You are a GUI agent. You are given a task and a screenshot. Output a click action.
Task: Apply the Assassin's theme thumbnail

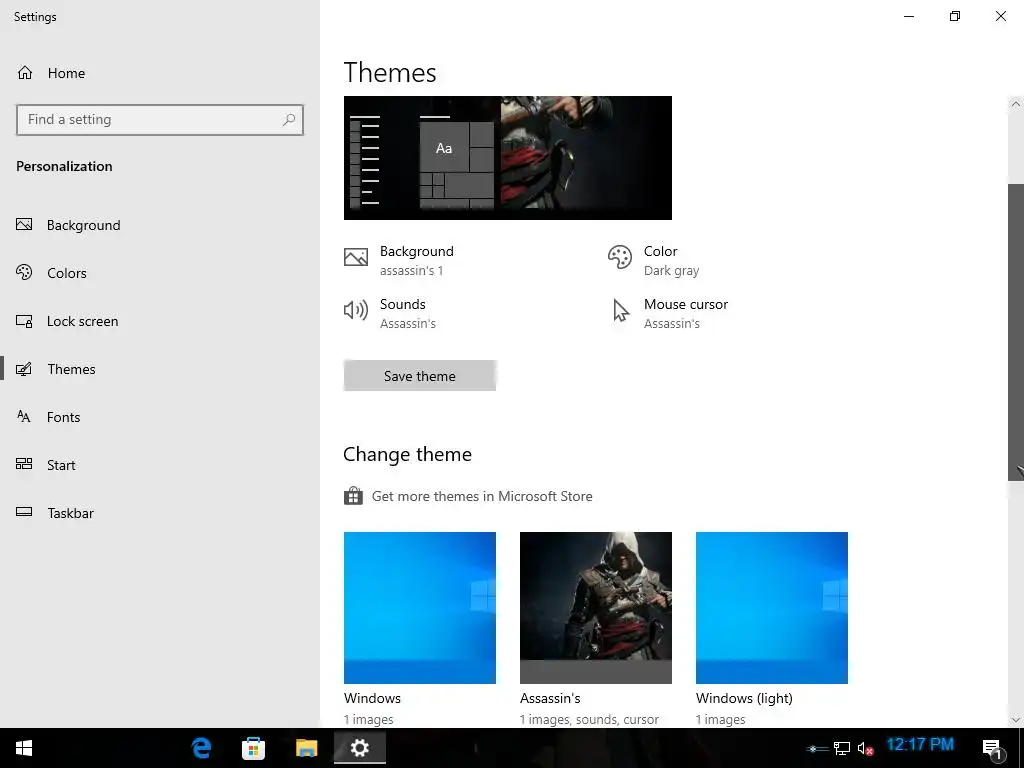click(596, 607)
